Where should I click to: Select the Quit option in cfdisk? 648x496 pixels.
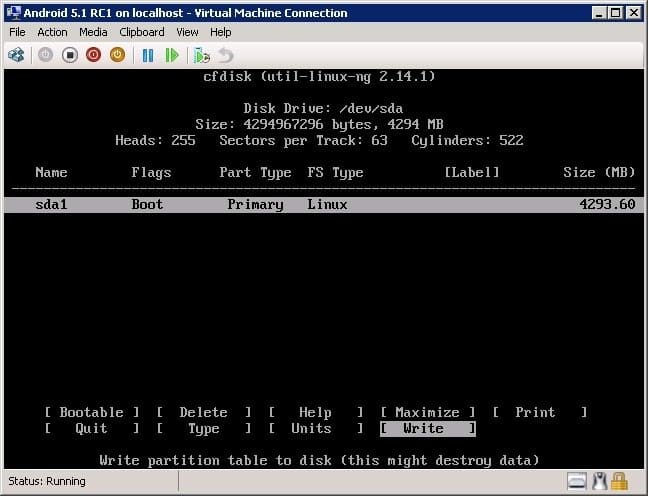click(92, 429)
